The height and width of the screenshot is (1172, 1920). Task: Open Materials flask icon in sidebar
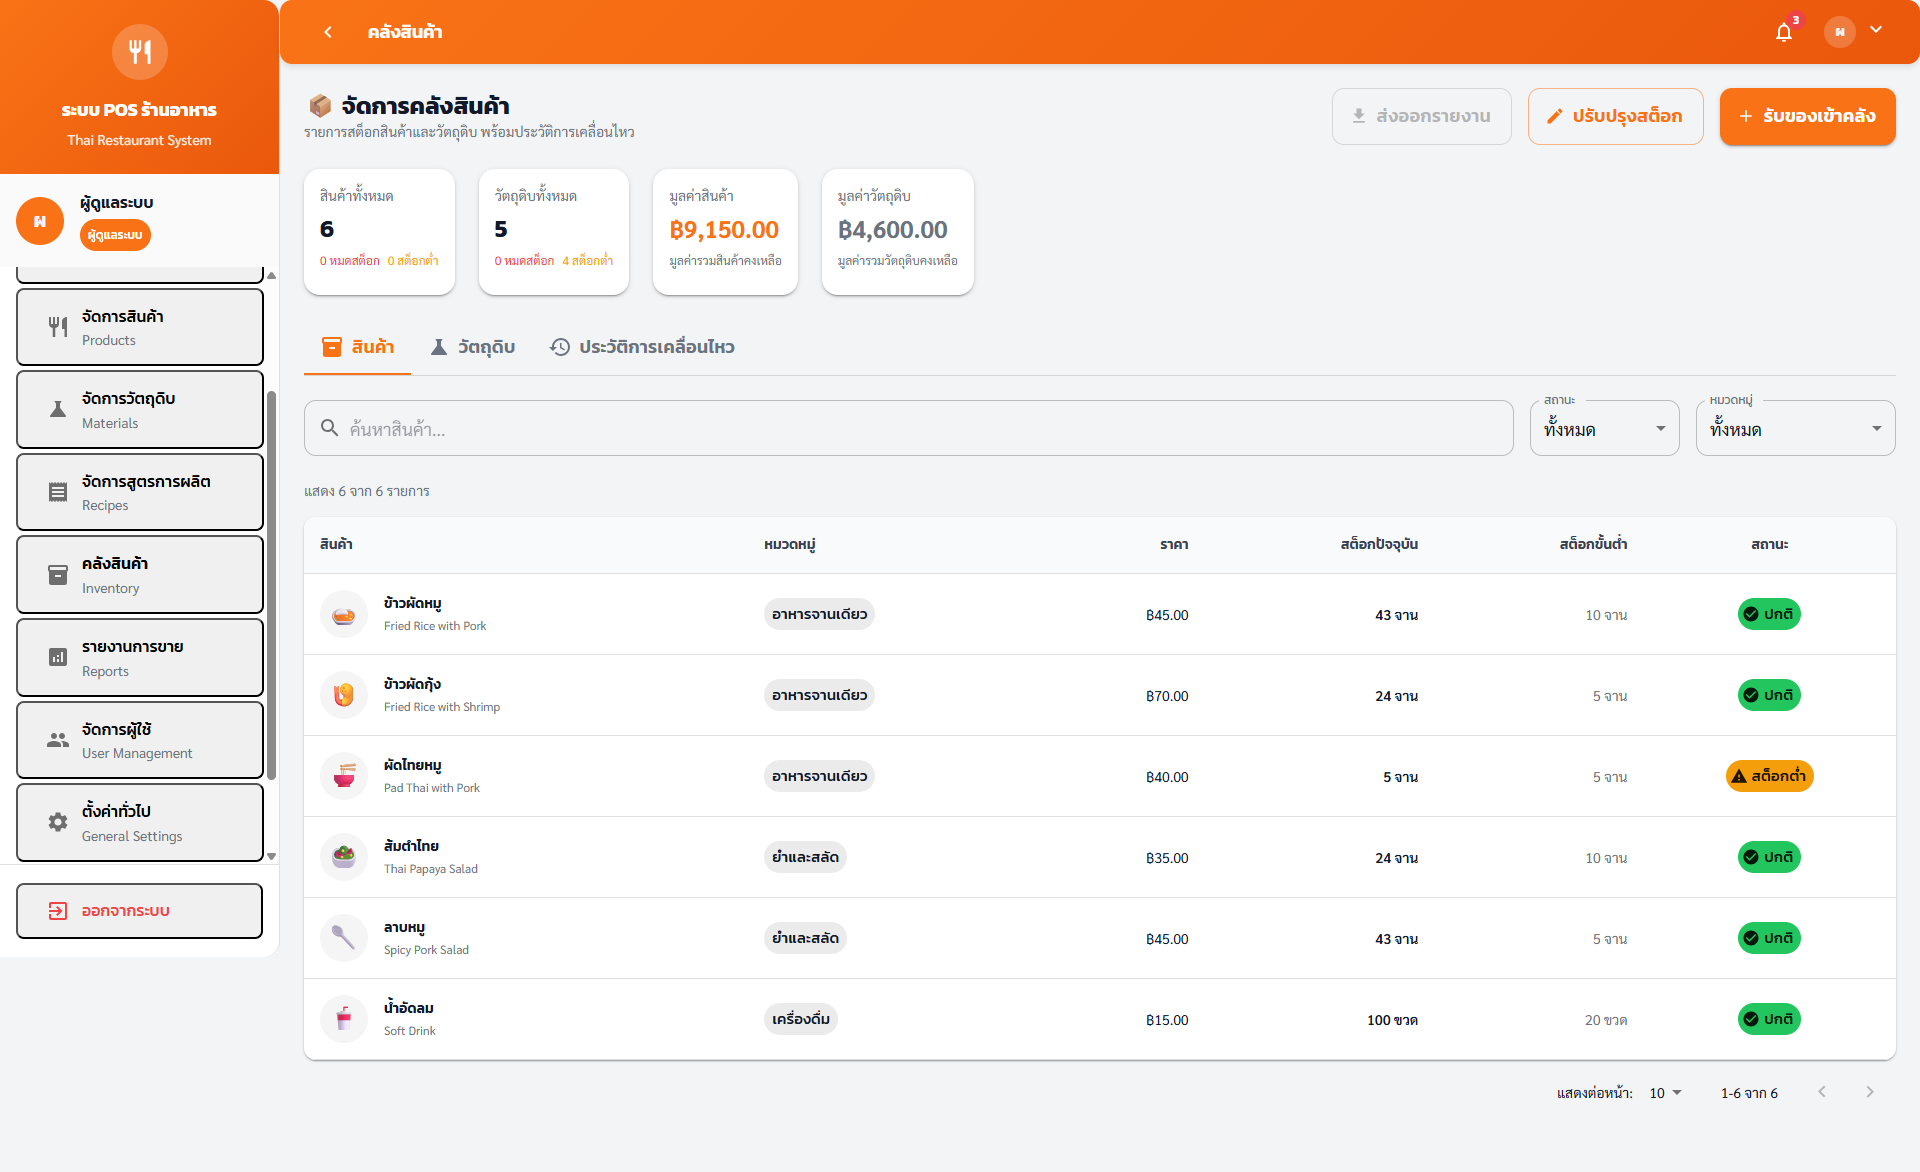click(x=58, y=410)
